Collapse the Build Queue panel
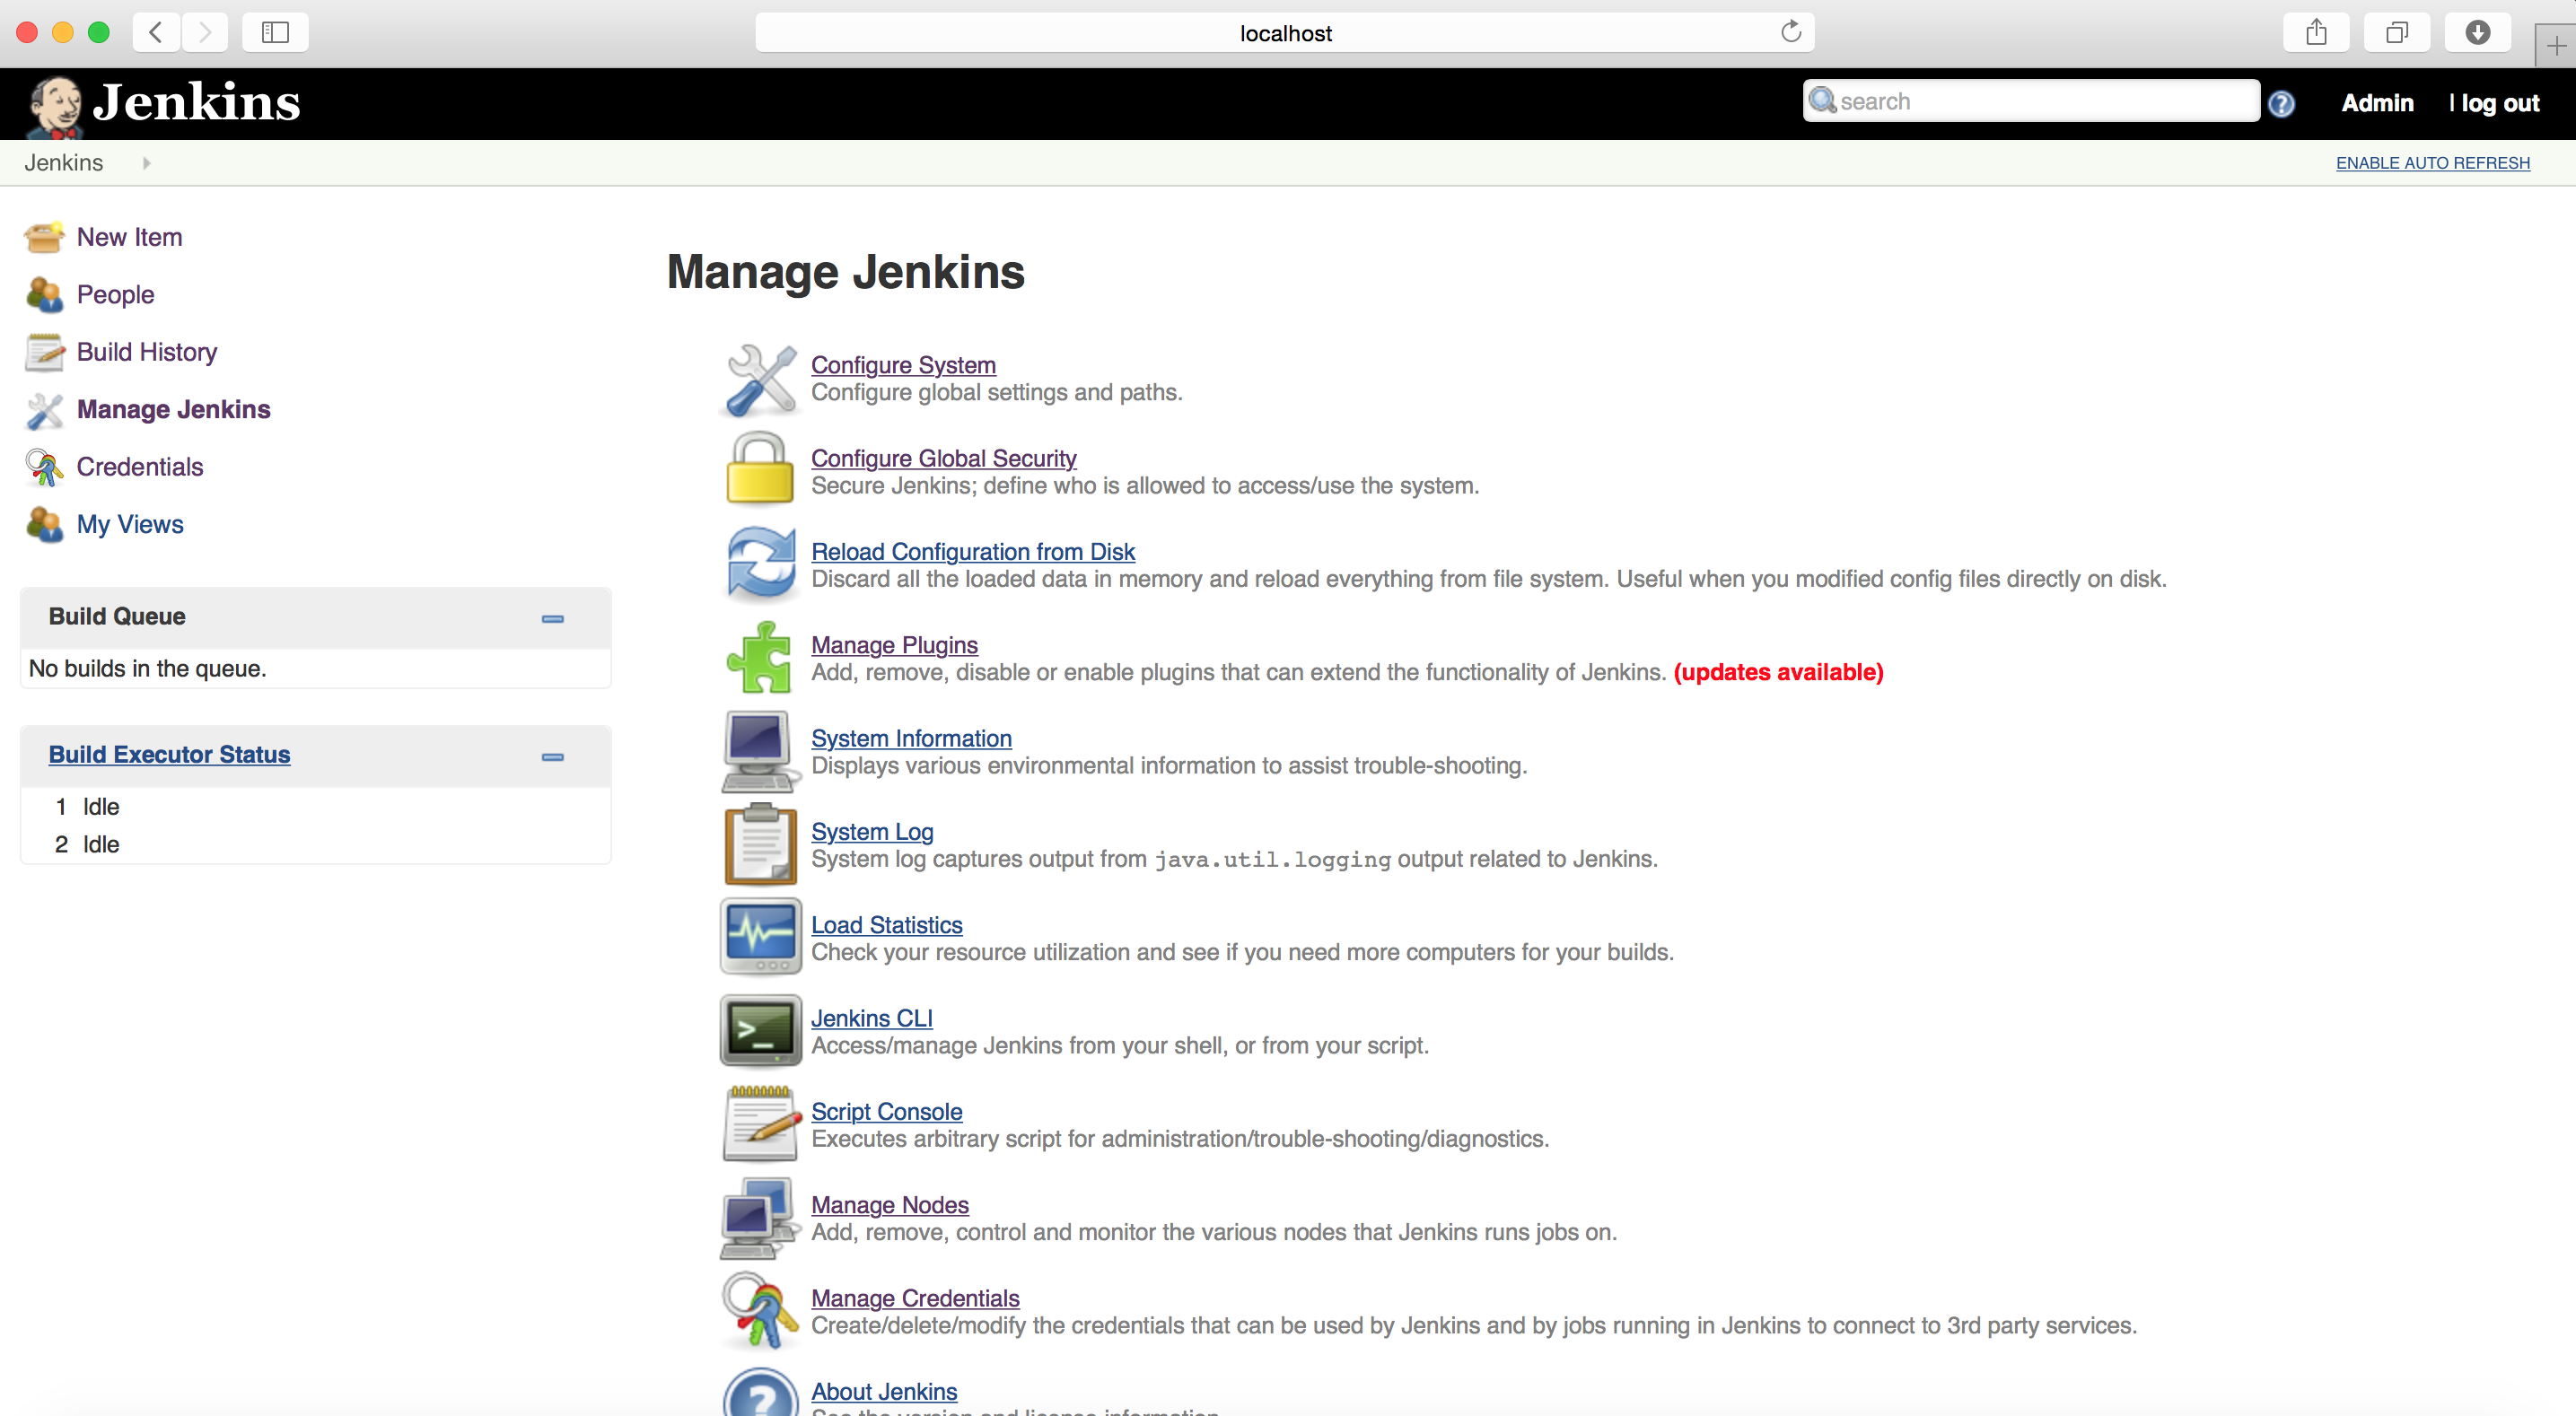2576x1416 pixels. point(553,618)
